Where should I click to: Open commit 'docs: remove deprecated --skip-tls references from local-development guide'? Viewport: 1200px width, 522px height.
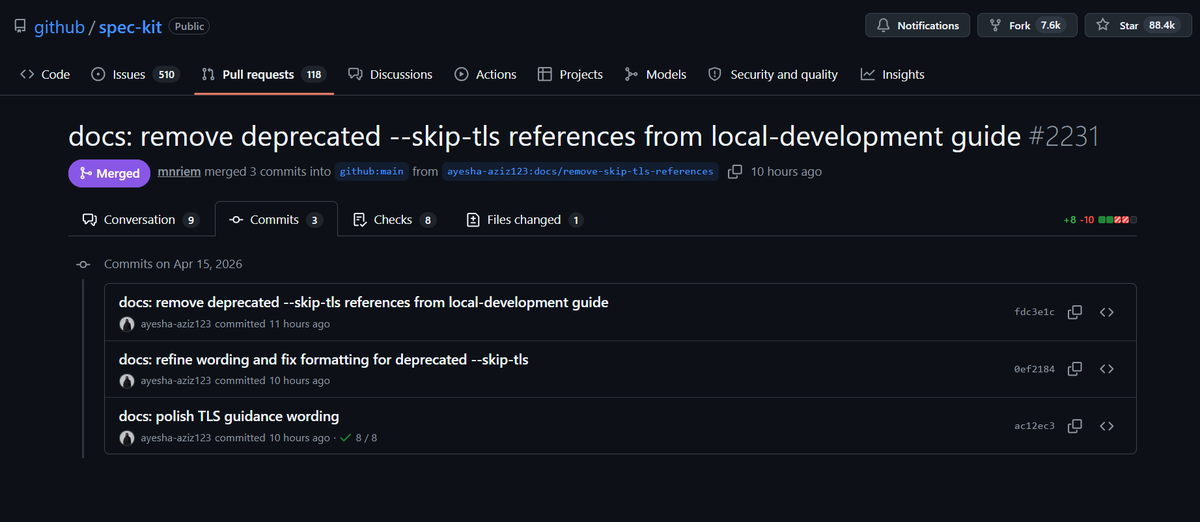pyautogui.click(x=364, y=302)
